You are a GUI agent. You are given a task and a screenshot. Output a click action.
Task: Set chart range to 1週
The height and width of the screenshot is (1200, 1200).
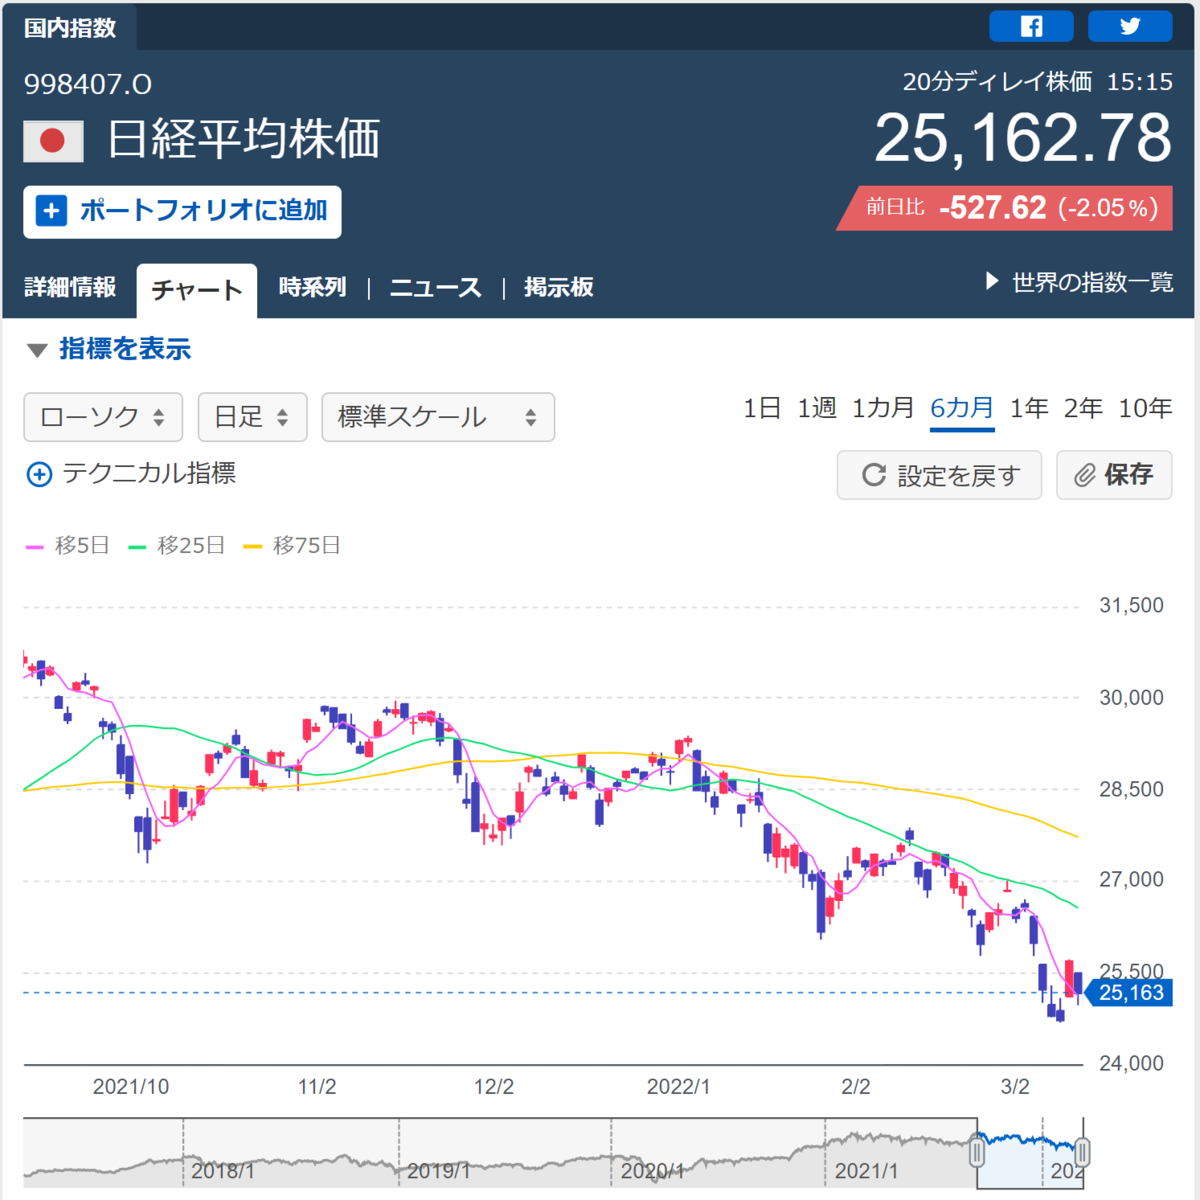coord(817,408)
